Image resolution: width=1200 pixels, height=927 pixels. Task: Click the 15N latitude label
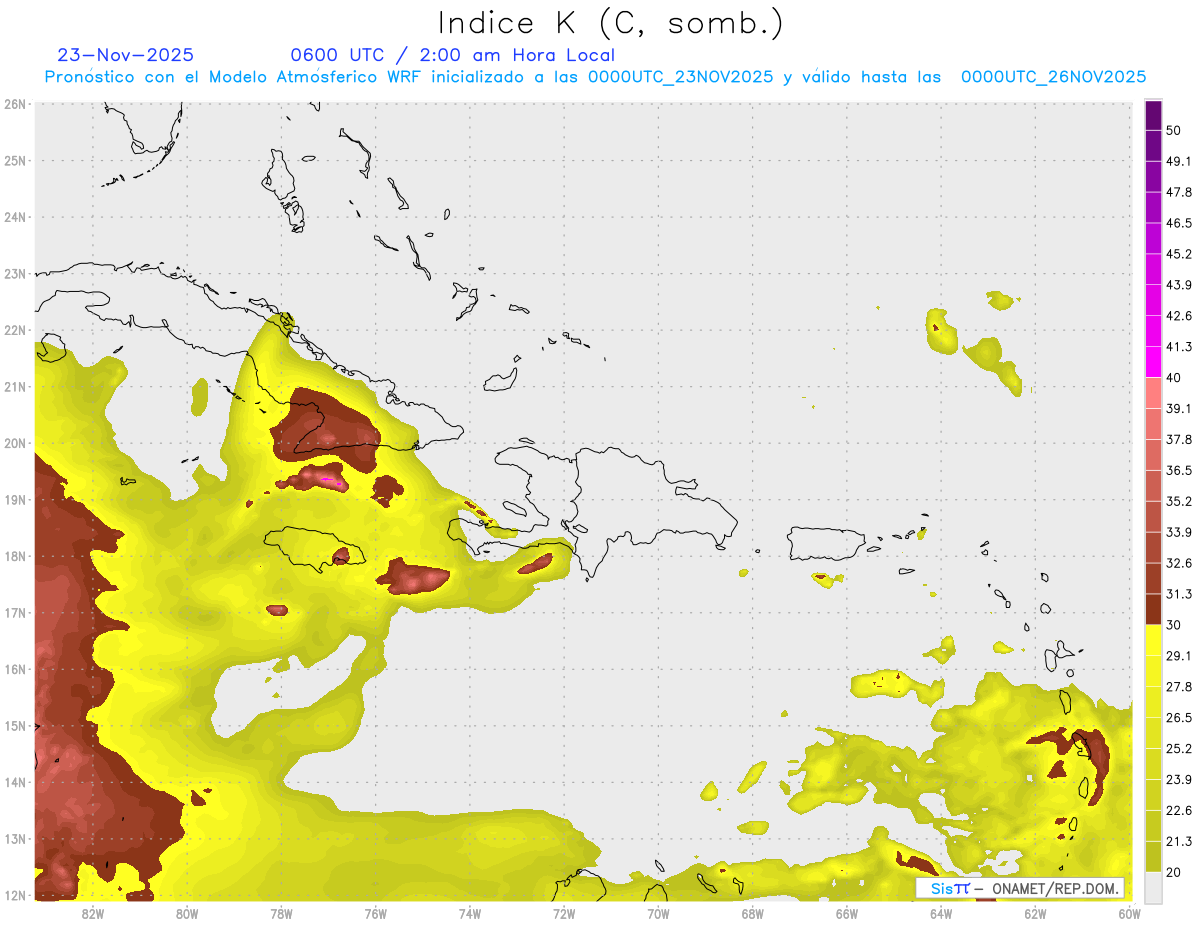(x=15, y=726)
